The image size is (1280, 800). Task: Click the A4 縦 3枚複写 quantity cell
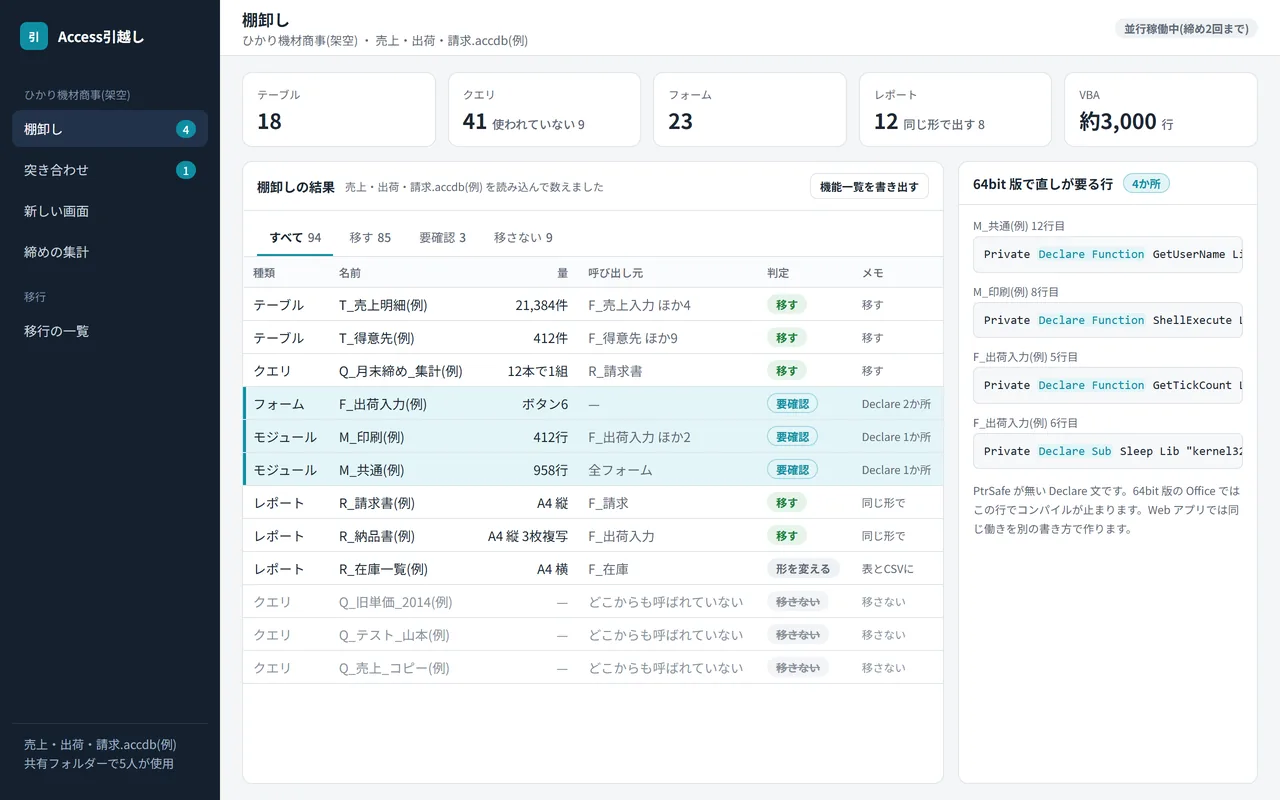[528, 536]
